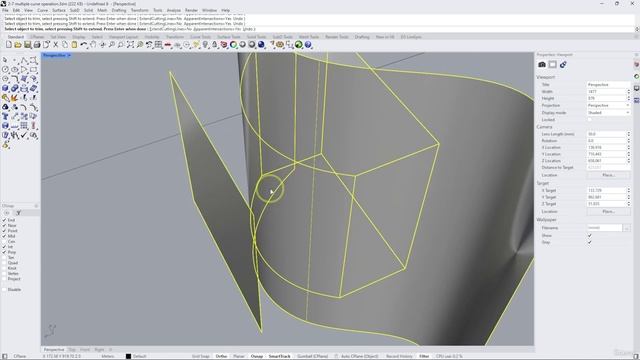Toggle SmartTrack in the status bar
Viewport: 640px width, 360px height.
click(279, 356)
